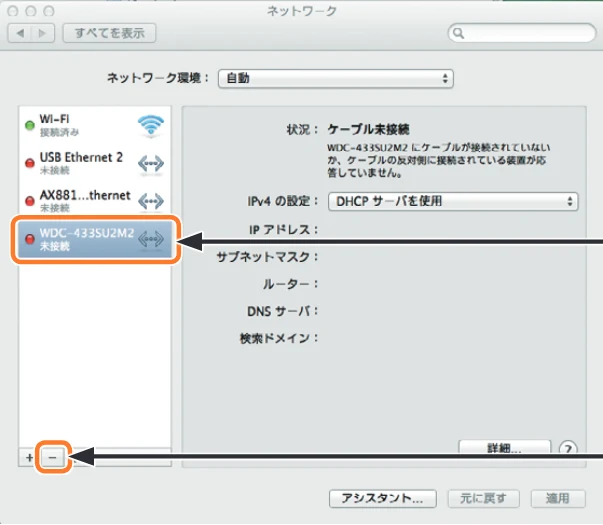
Task: Click the red status dot beside USB Ethernet 2
Action: click(x=30, y=163)
